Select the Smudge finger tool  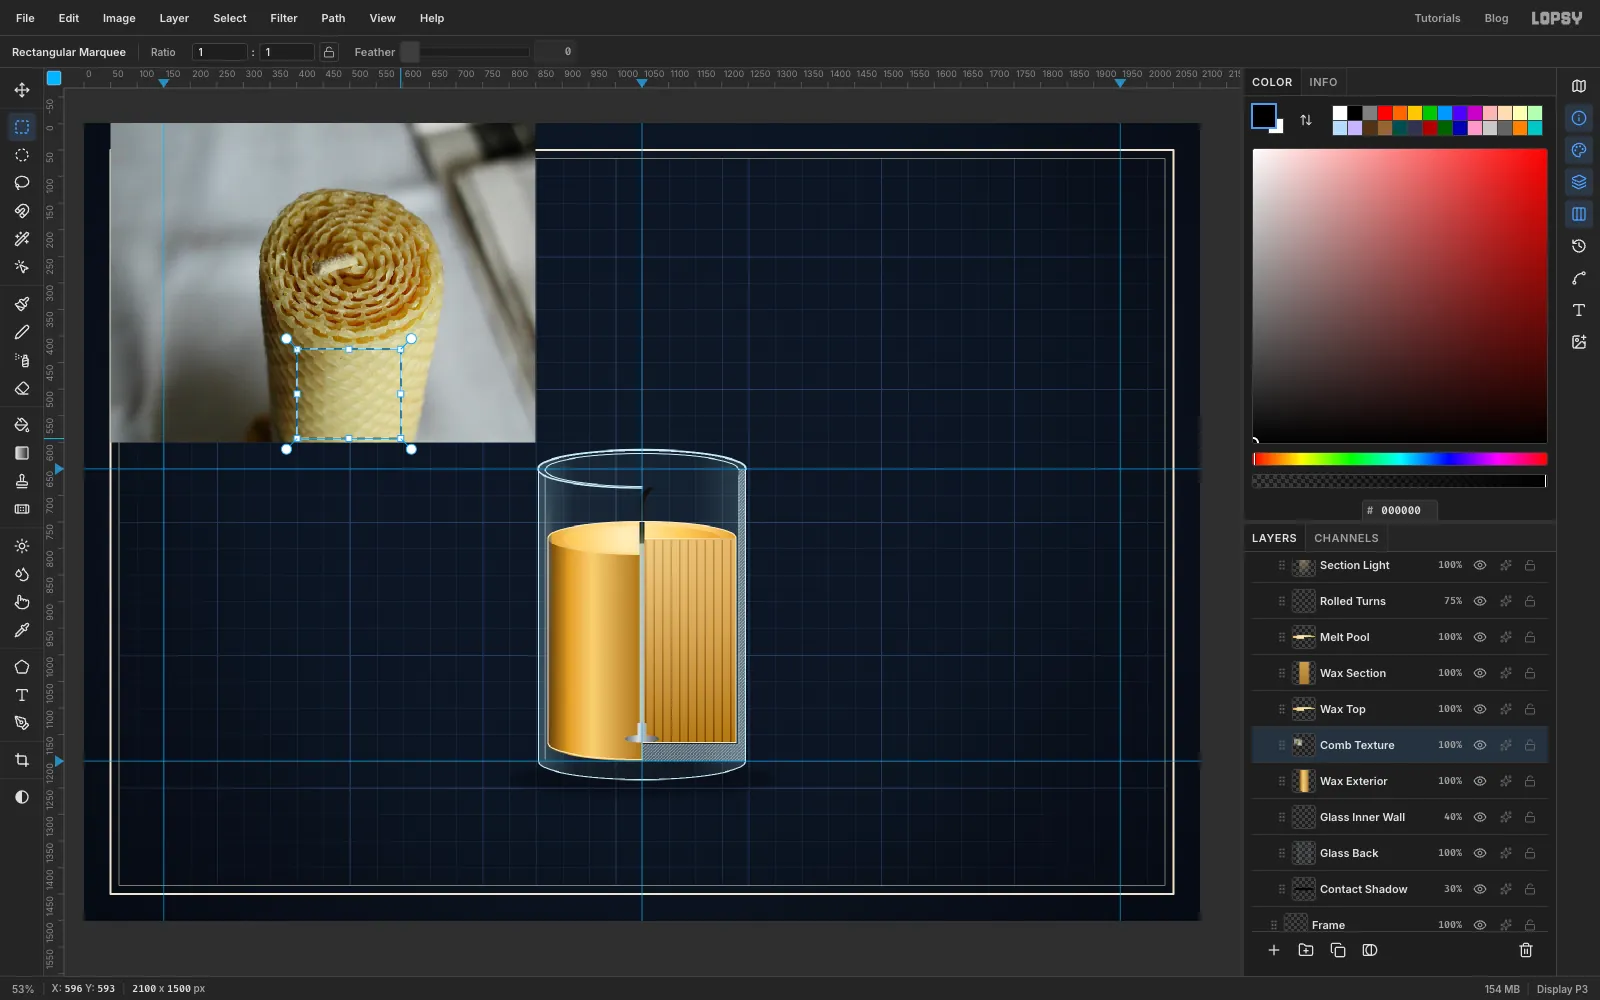click(22, 602)
